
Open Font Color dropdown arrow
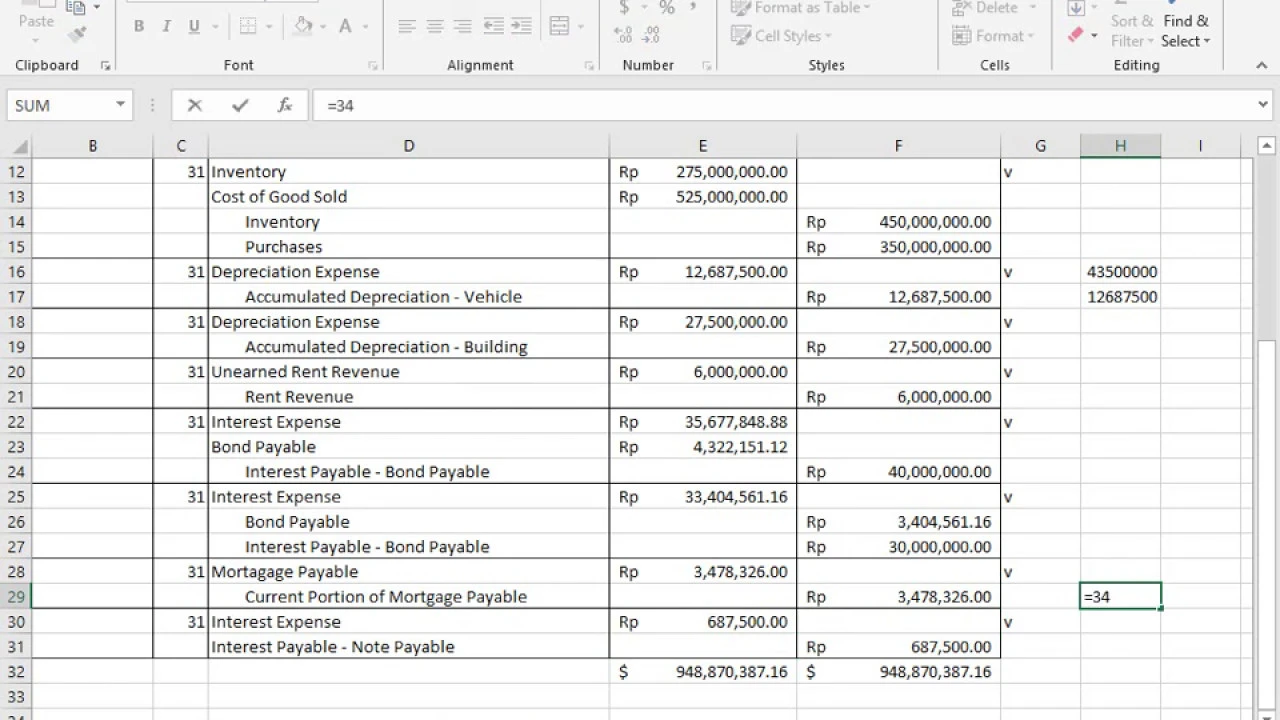[365, 27]
